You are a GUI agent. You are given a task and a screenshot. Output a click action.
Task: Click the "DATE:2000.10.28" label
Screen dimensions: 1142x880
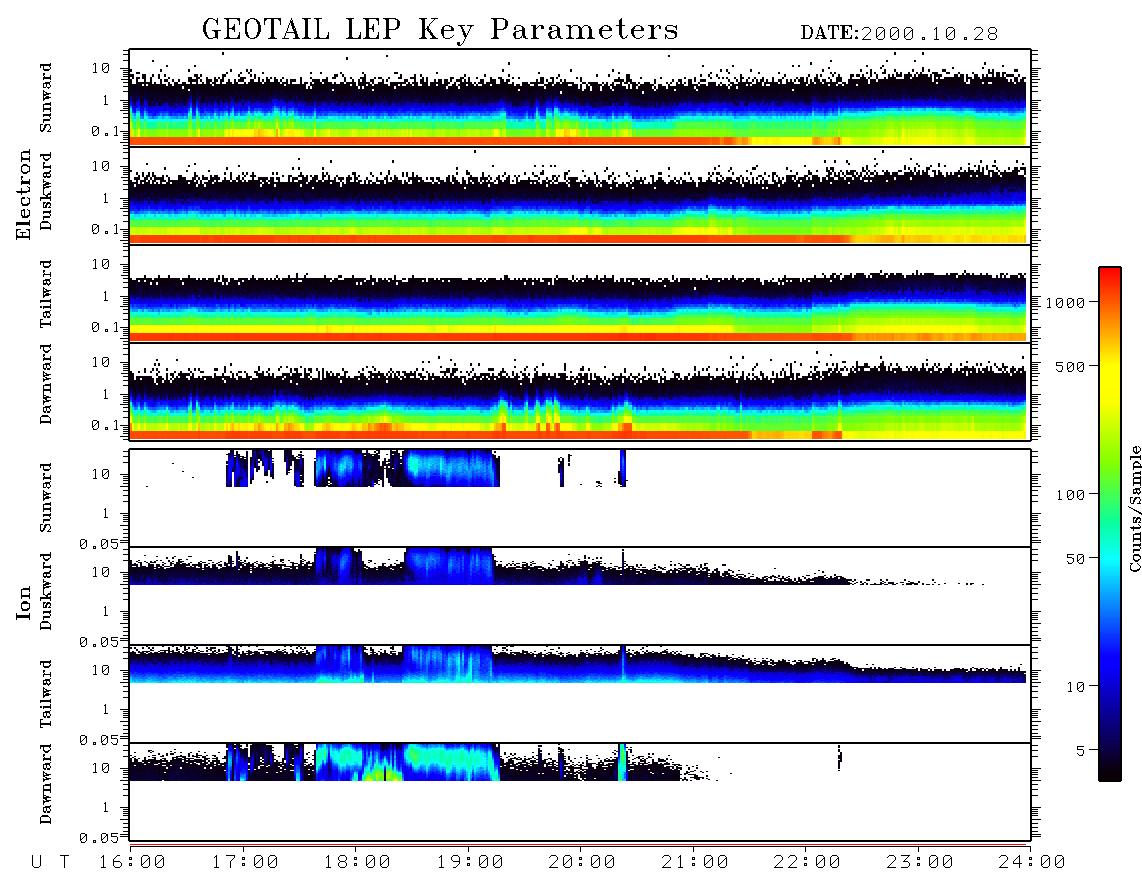tap(899, 34)
